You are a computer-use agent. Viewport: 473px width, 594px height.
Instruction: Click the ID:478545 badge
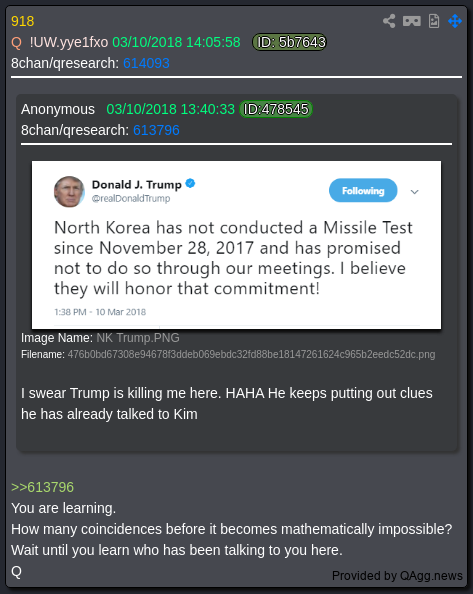[276, 109]
